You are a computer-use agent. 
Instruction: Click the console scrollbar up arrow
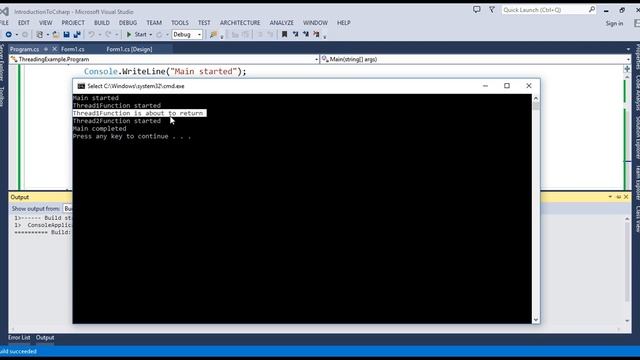[536, 98]
